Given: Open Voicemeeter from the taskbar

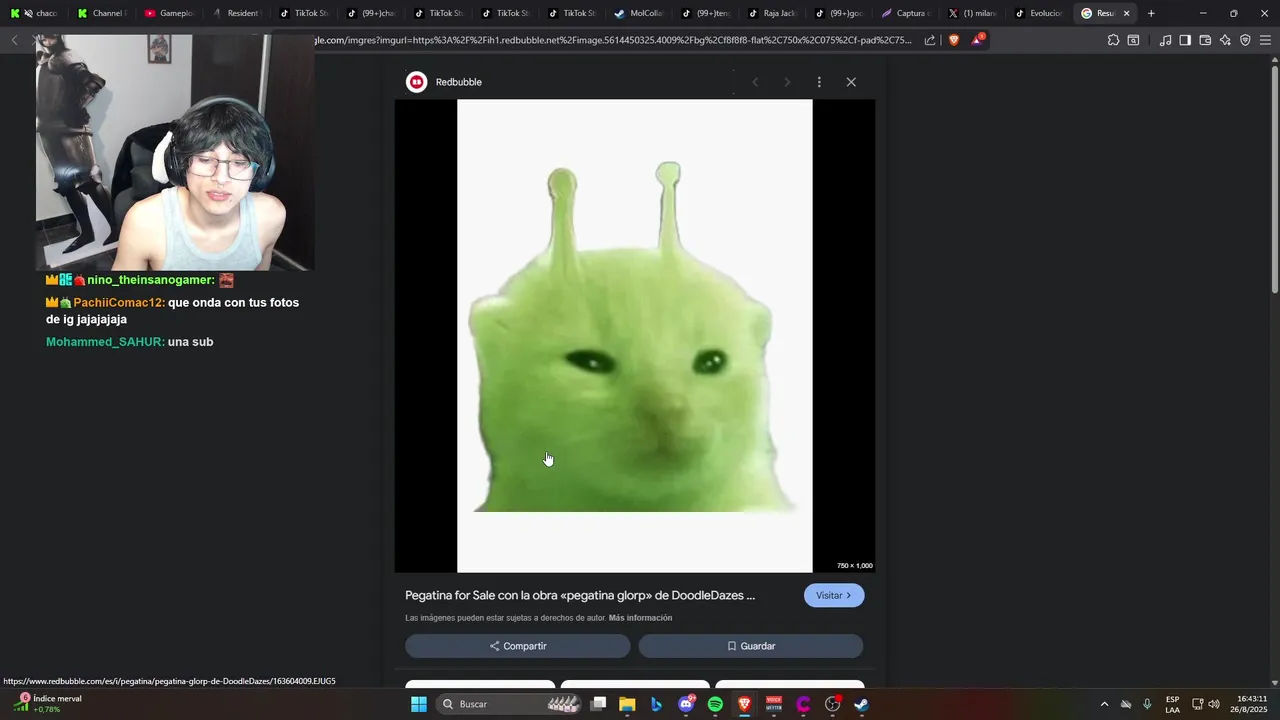Looking at the screenshot, I should pos(774,704).
